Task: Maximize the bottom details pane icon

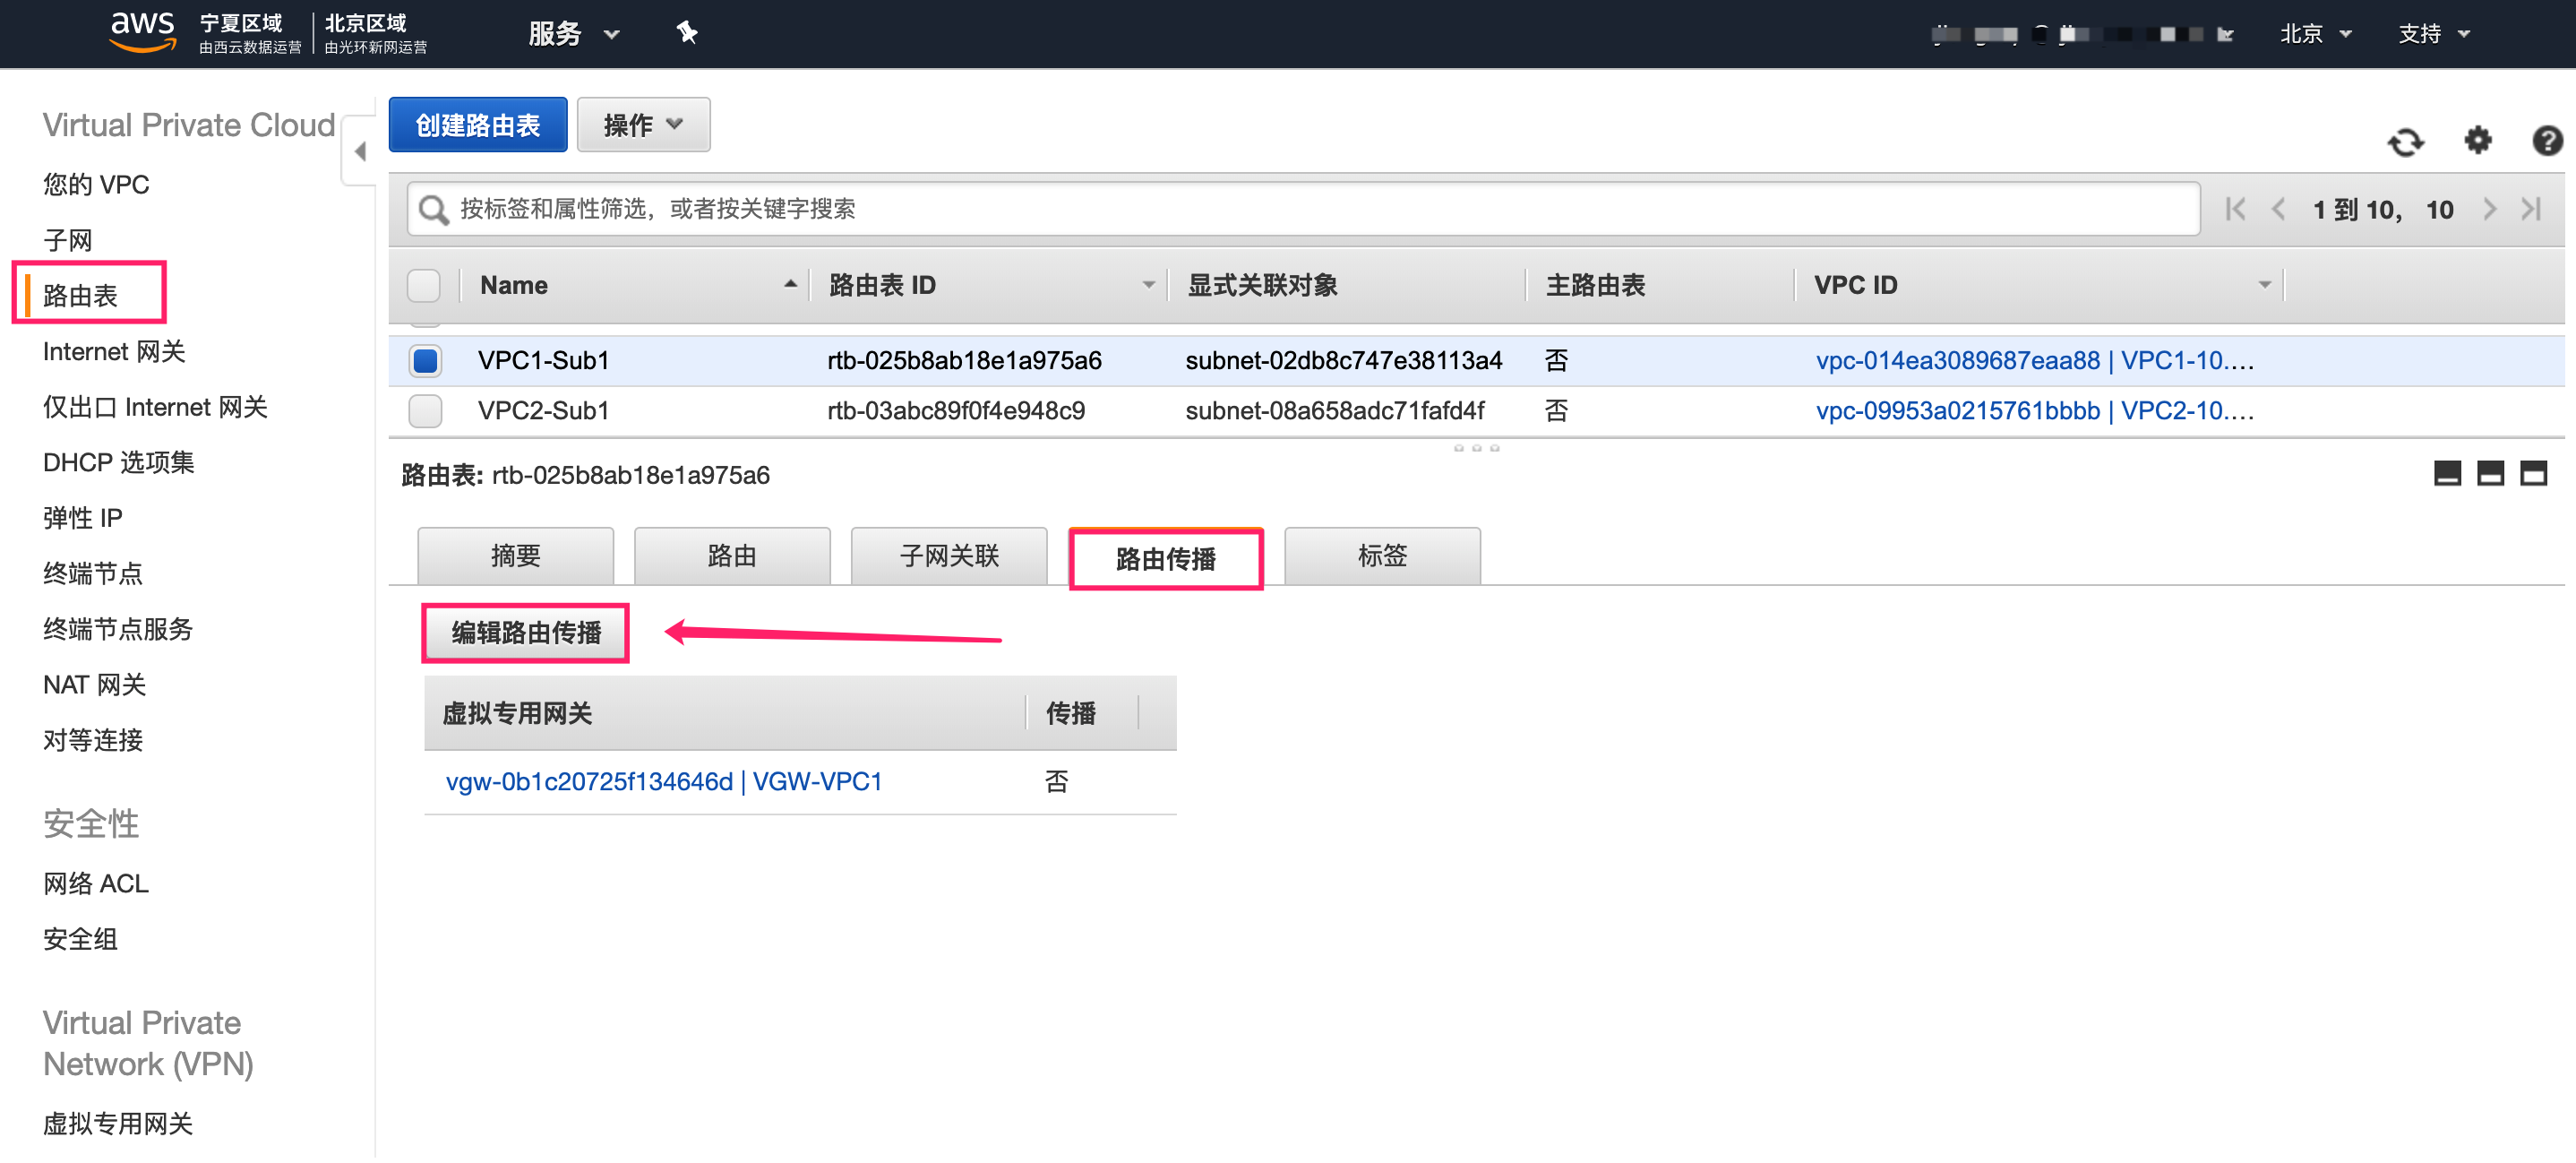Action: [2532, 473]
